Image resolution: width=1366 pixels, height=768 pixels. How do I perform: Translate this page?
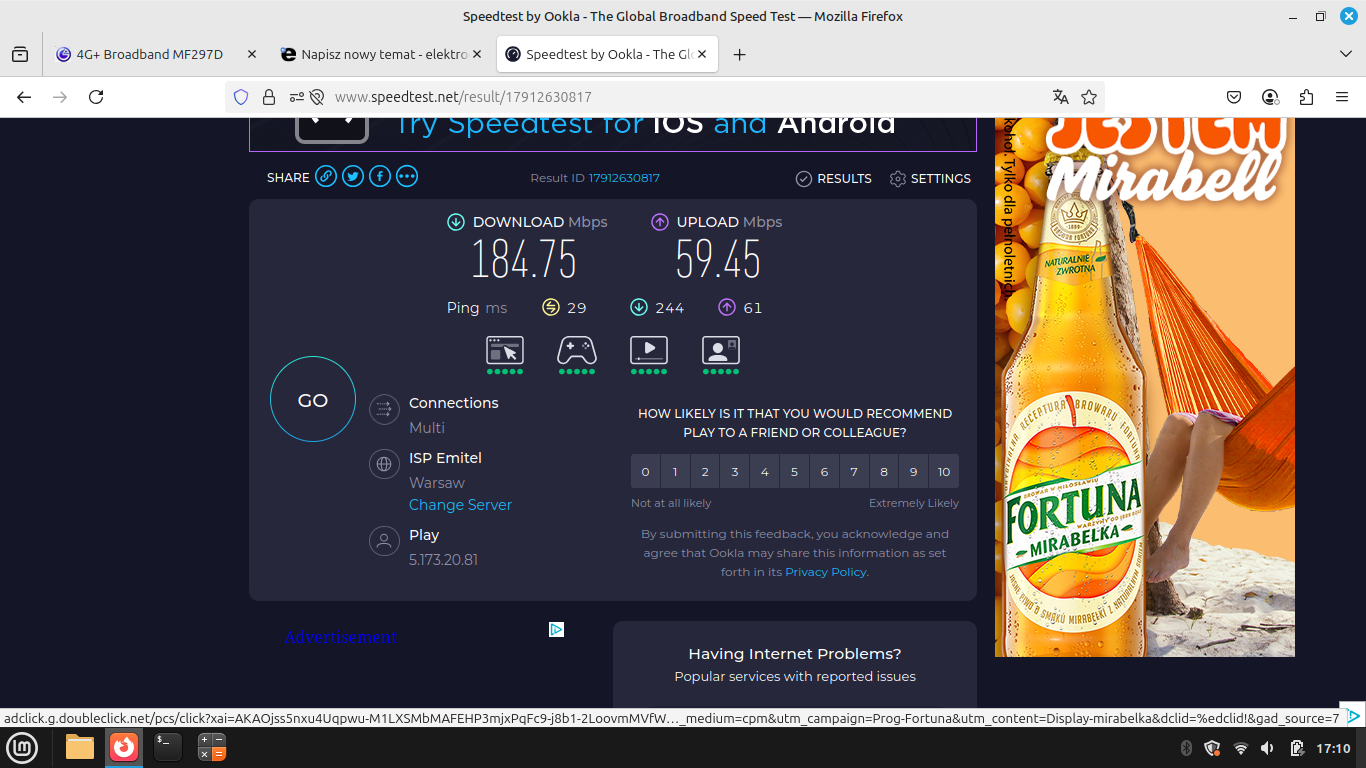click(x=1061, y=97)
